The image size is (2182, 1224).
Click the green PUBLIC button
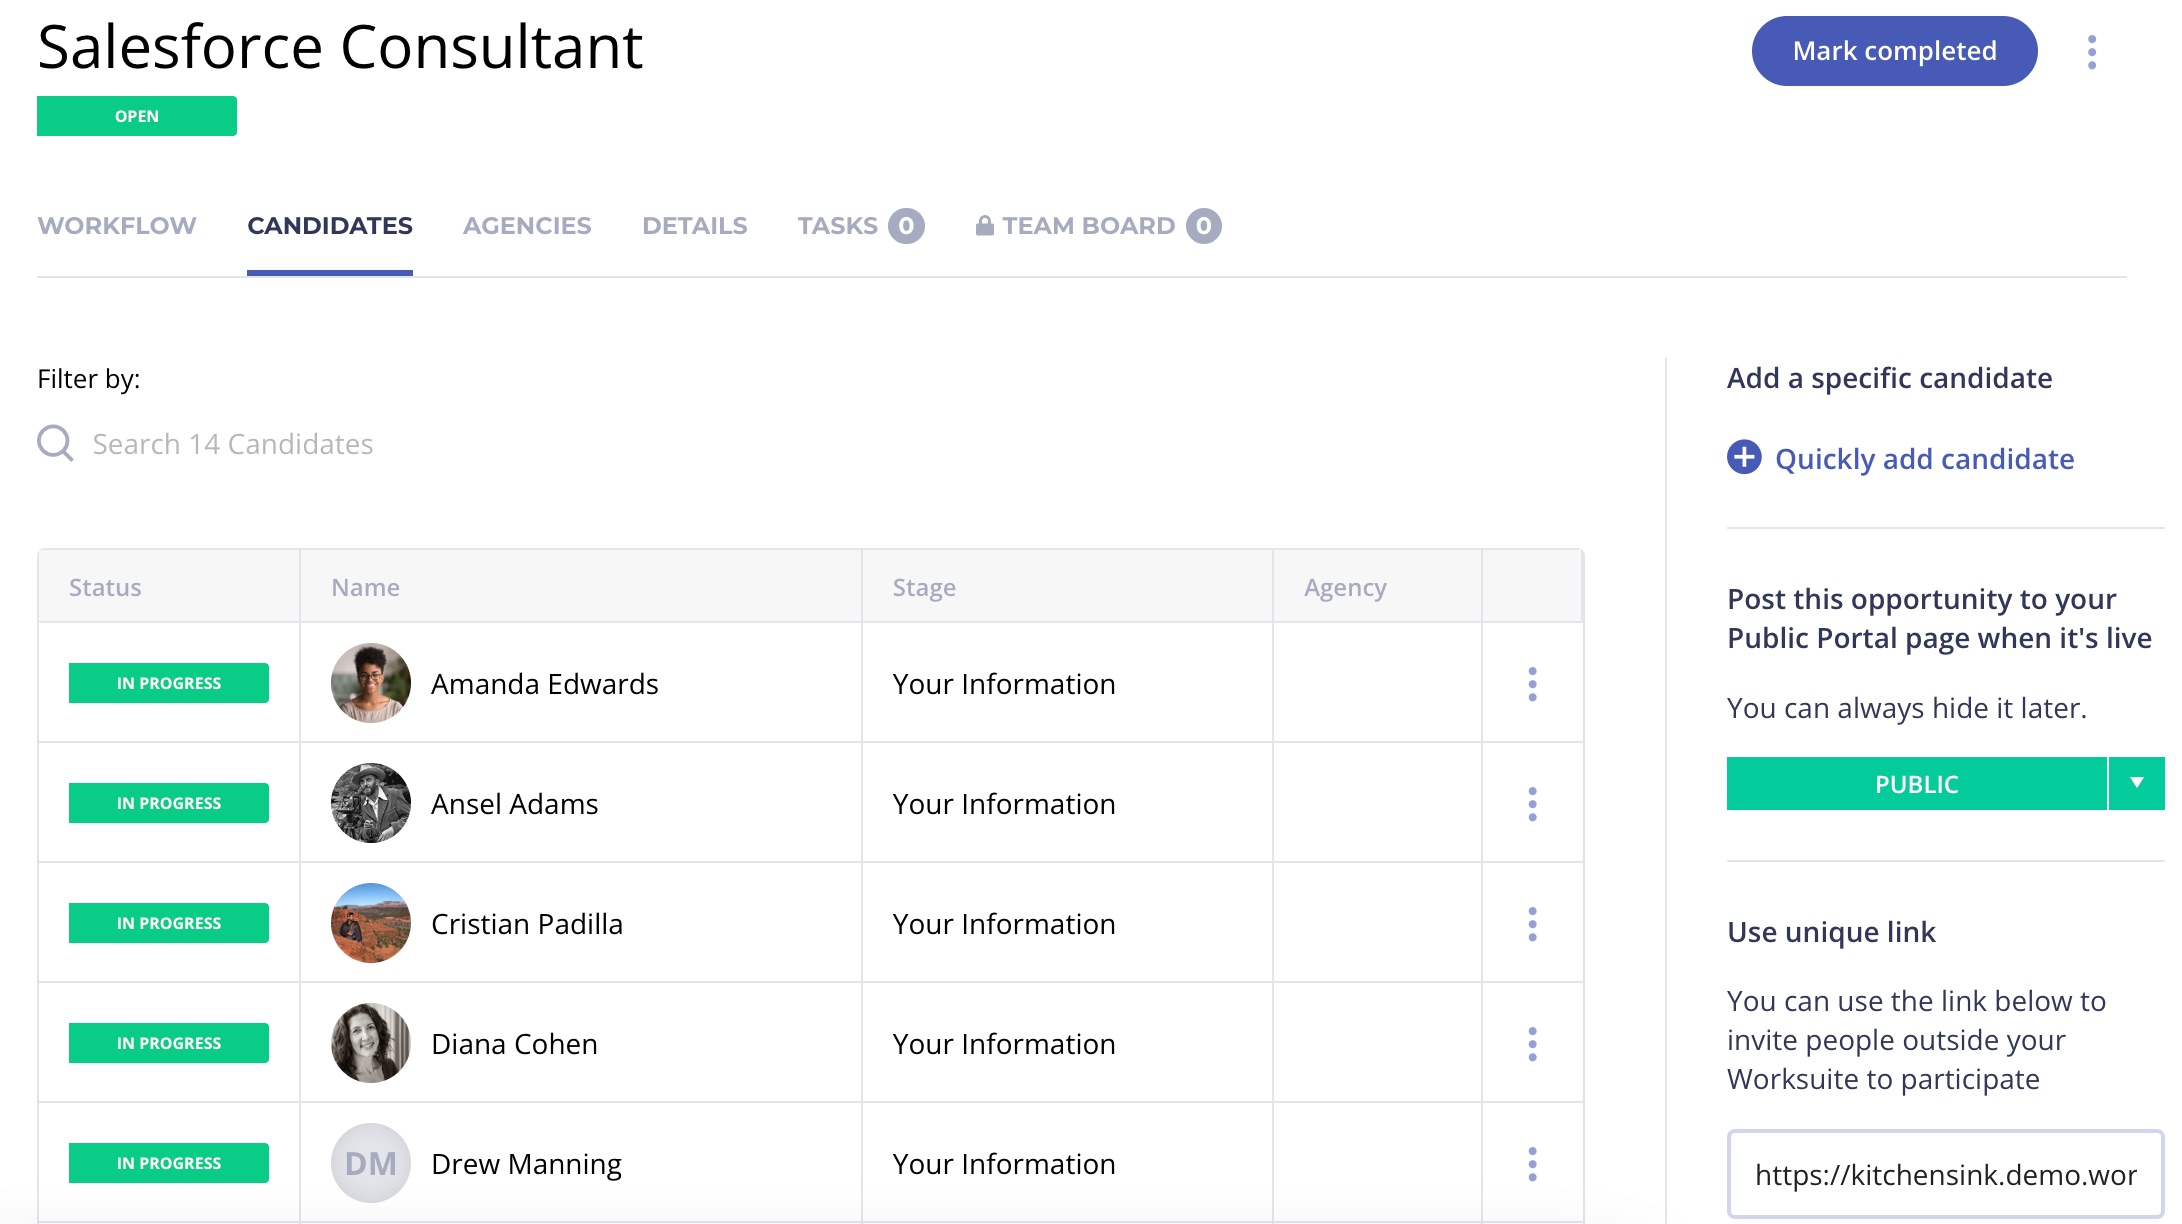coord(1915,784)
